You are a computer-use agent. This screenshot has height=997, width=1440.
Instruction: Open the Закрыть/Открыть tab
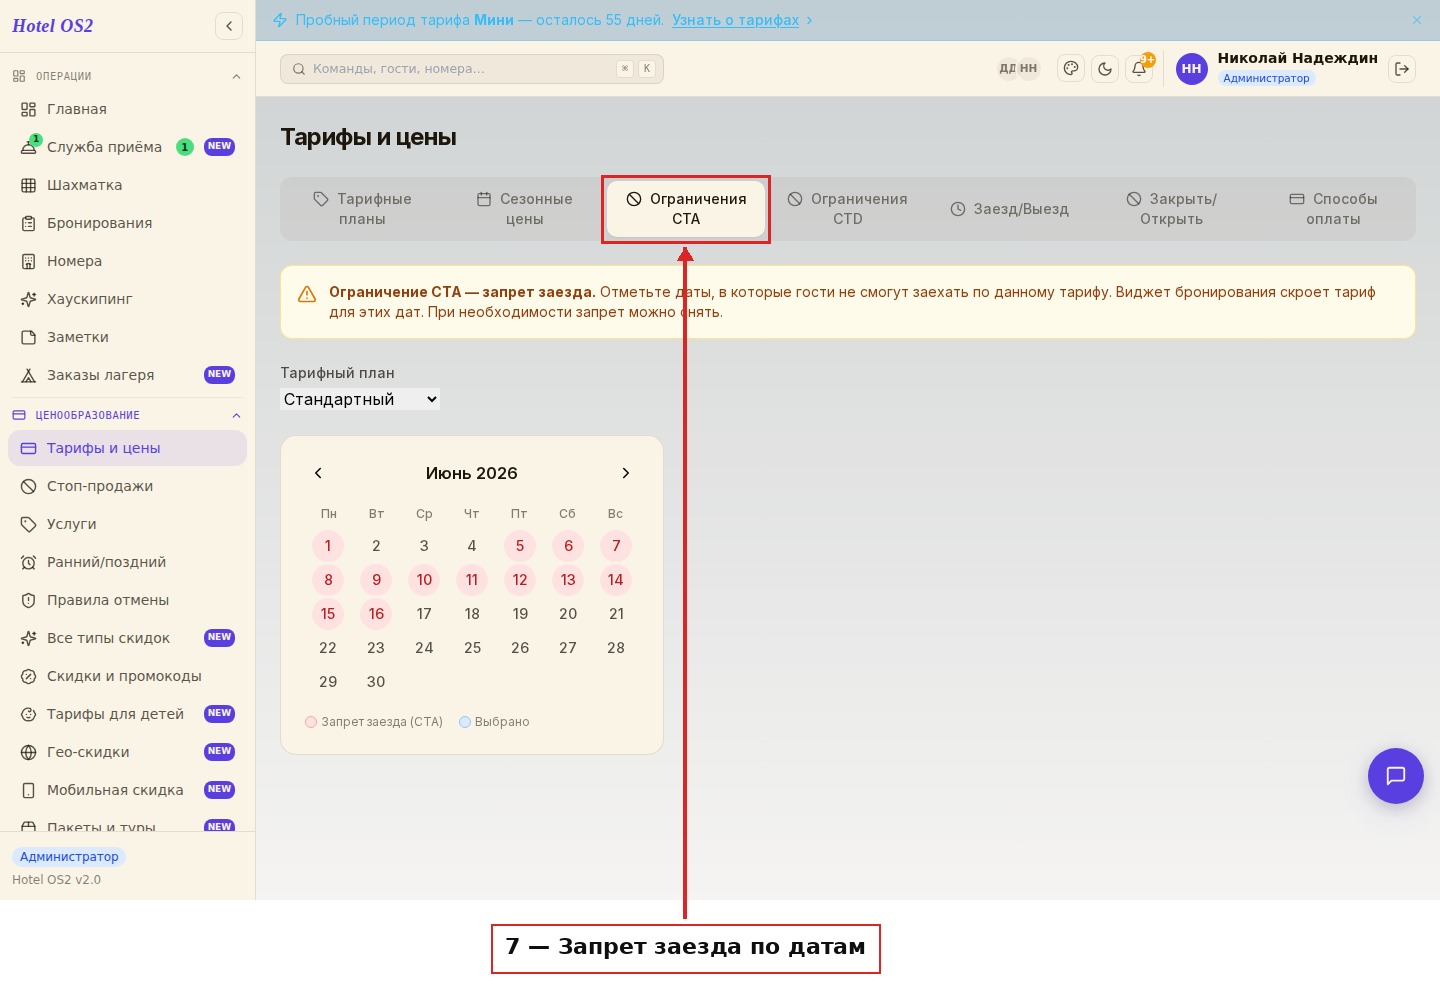click(1172, 209)
